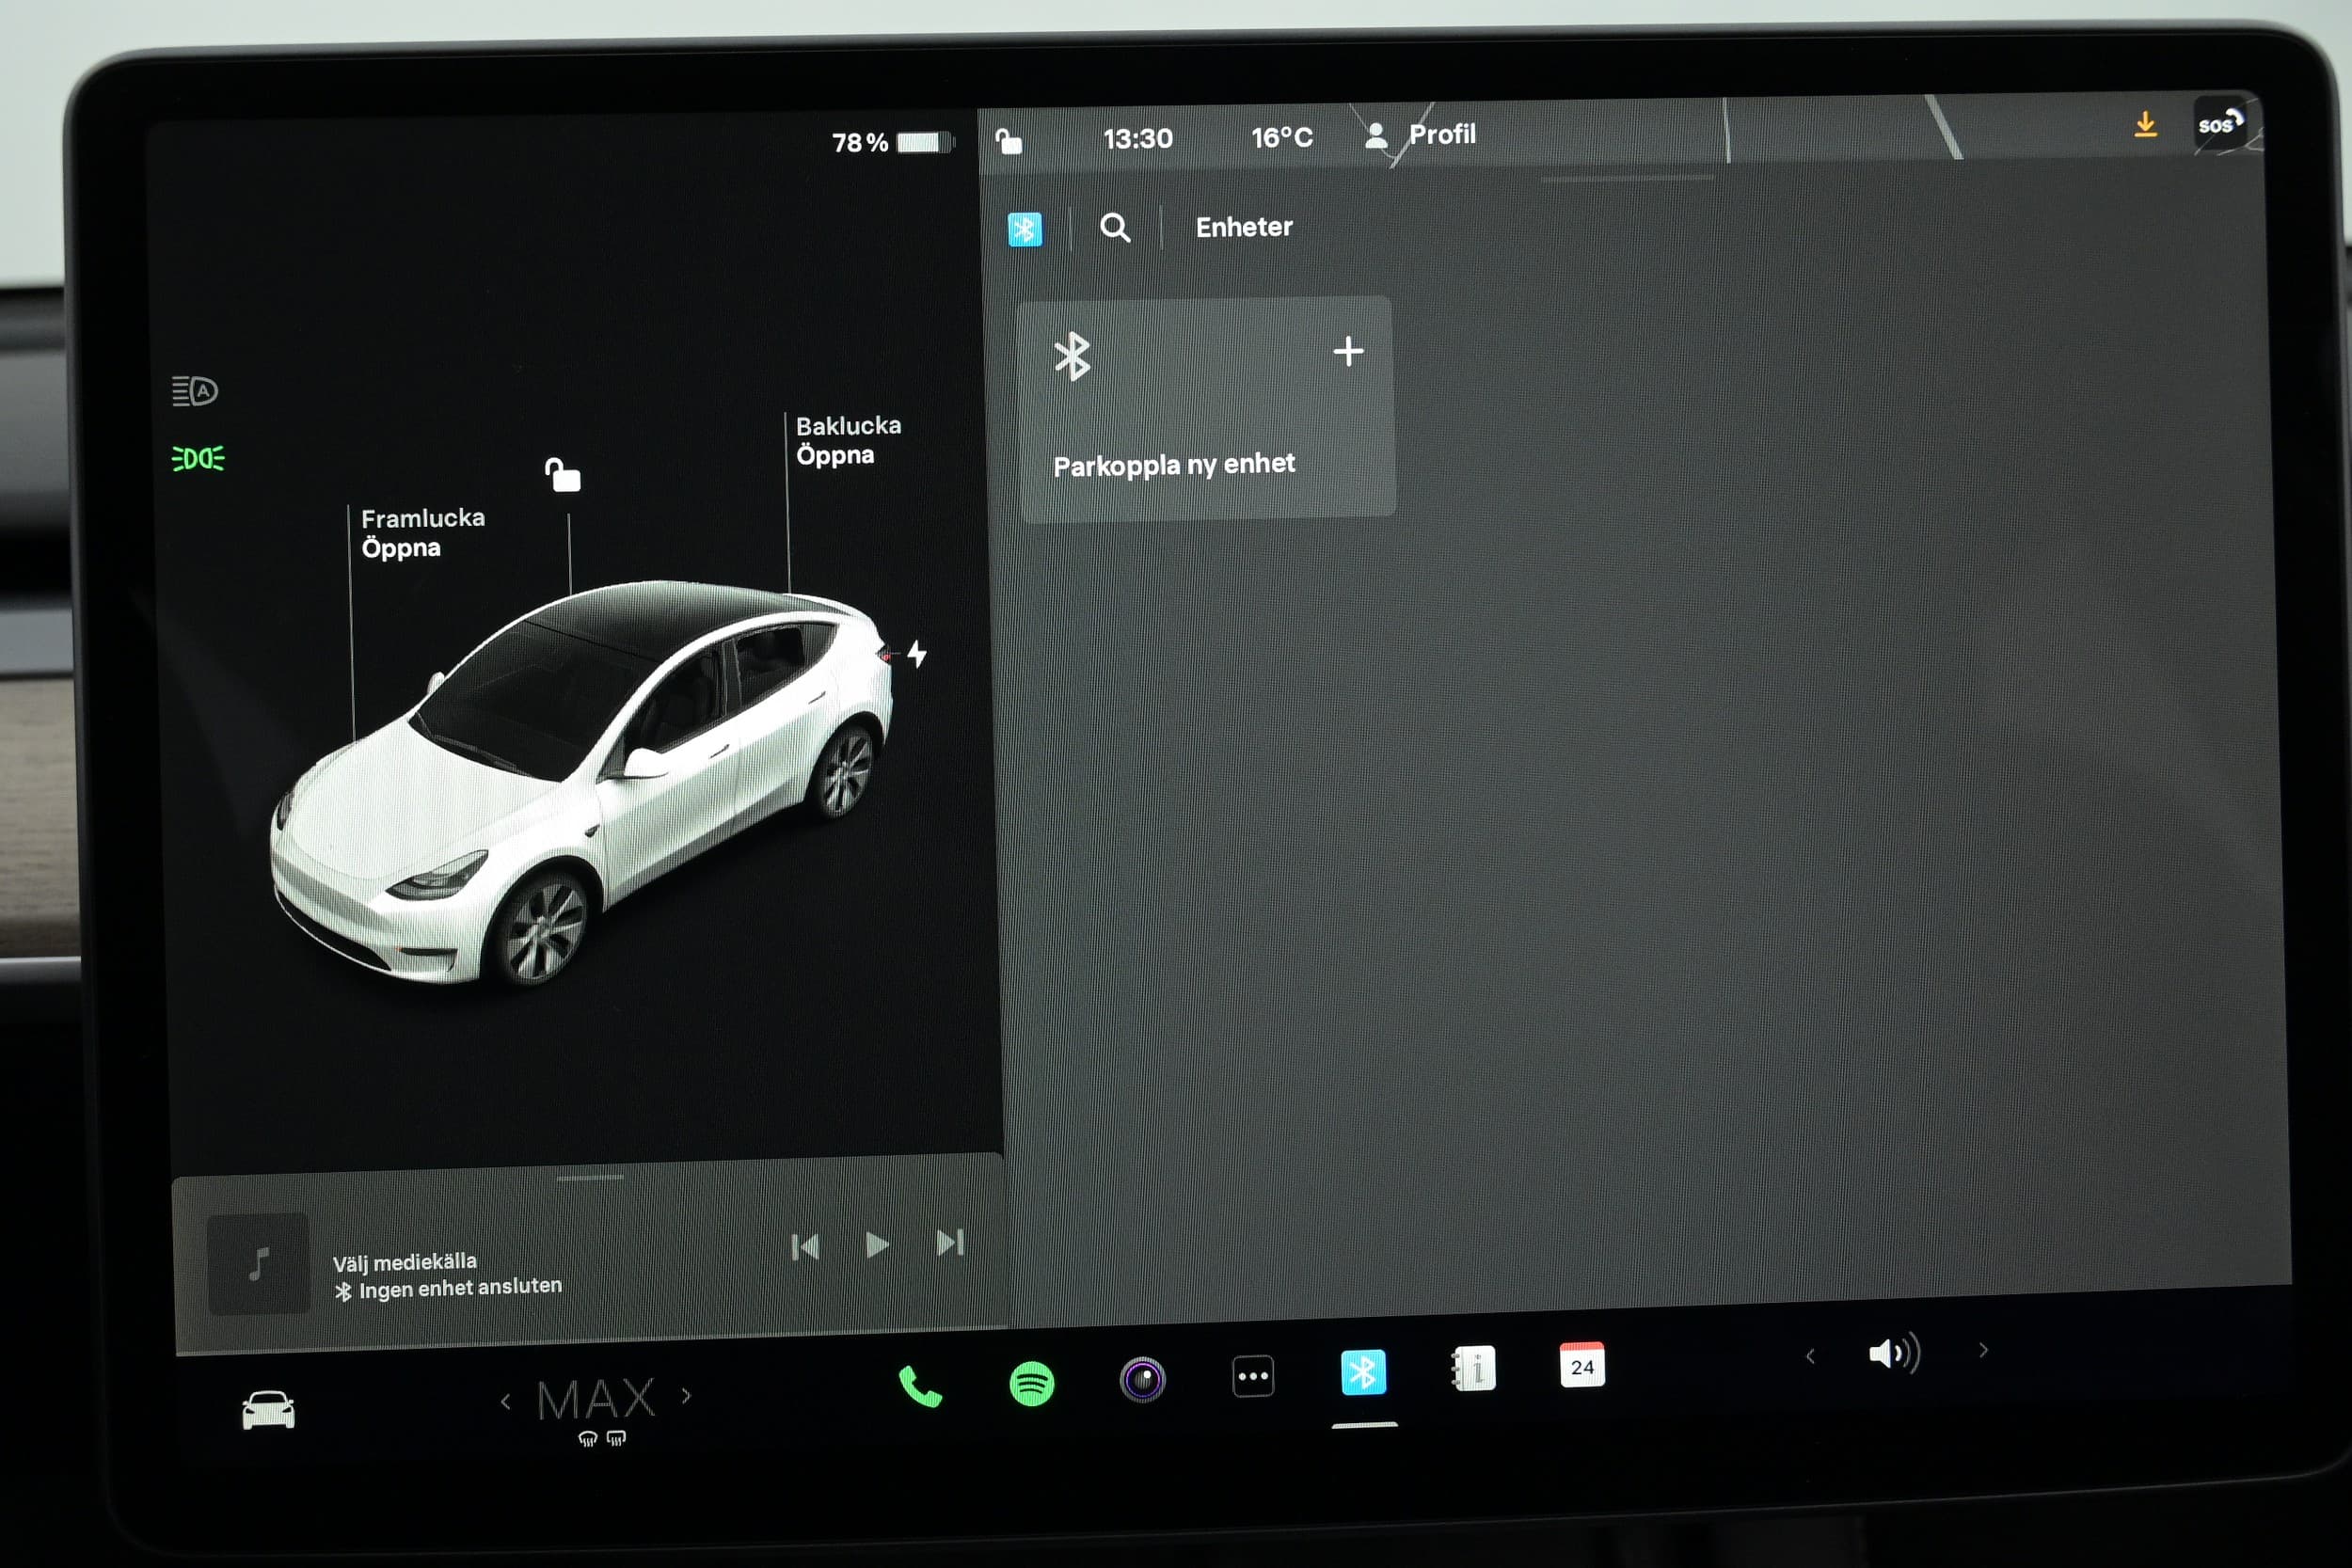
Task: Tap the plus to add new device
Action: pyautogui.click(x=1348, y=351)
